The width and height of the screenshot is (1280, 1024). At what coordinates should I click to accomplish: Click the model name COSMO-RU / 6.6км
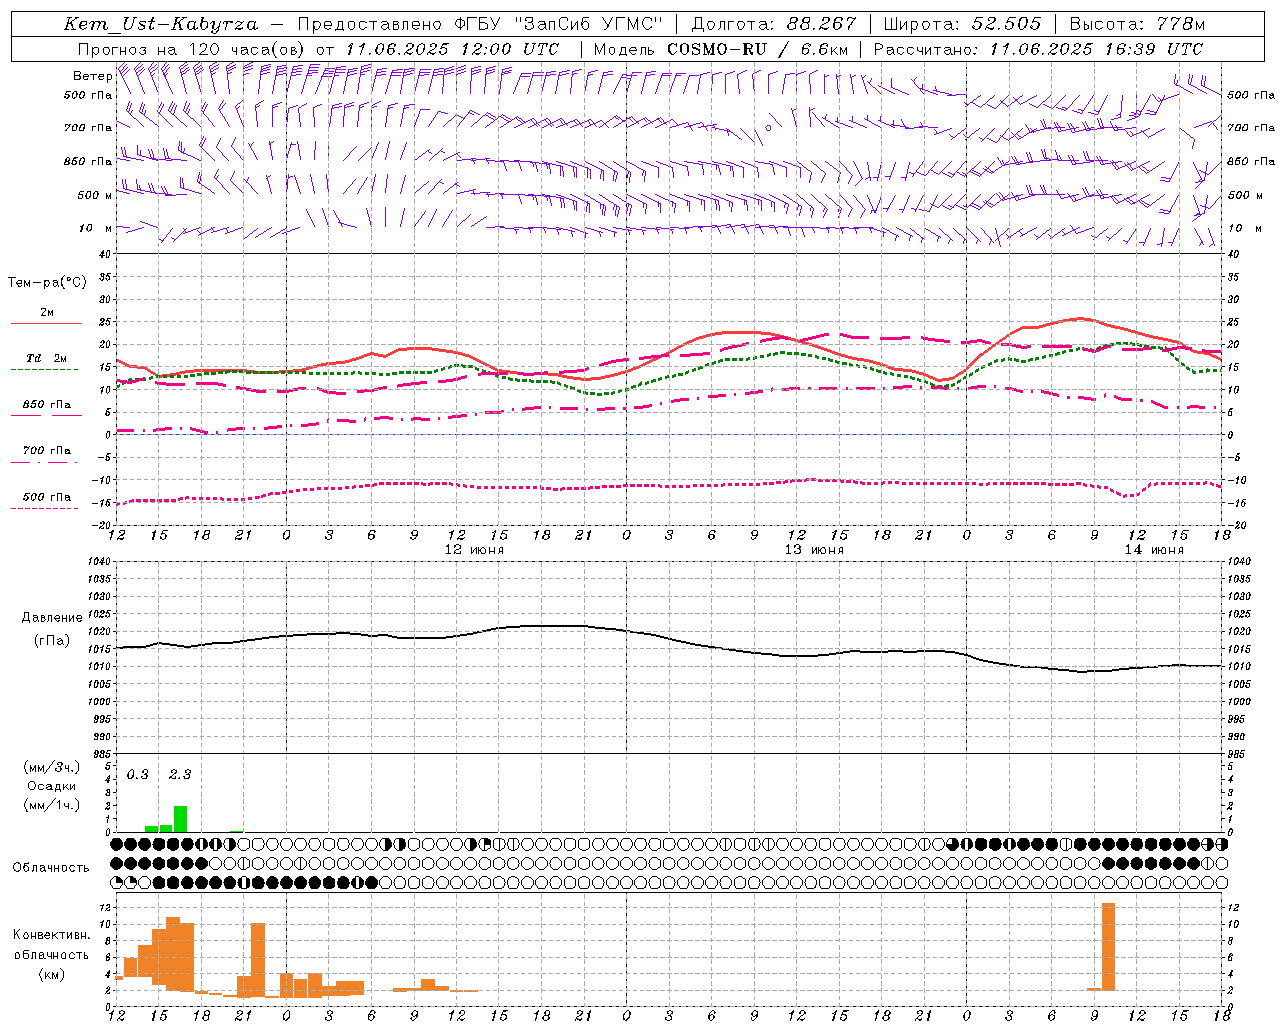point(756,49)
